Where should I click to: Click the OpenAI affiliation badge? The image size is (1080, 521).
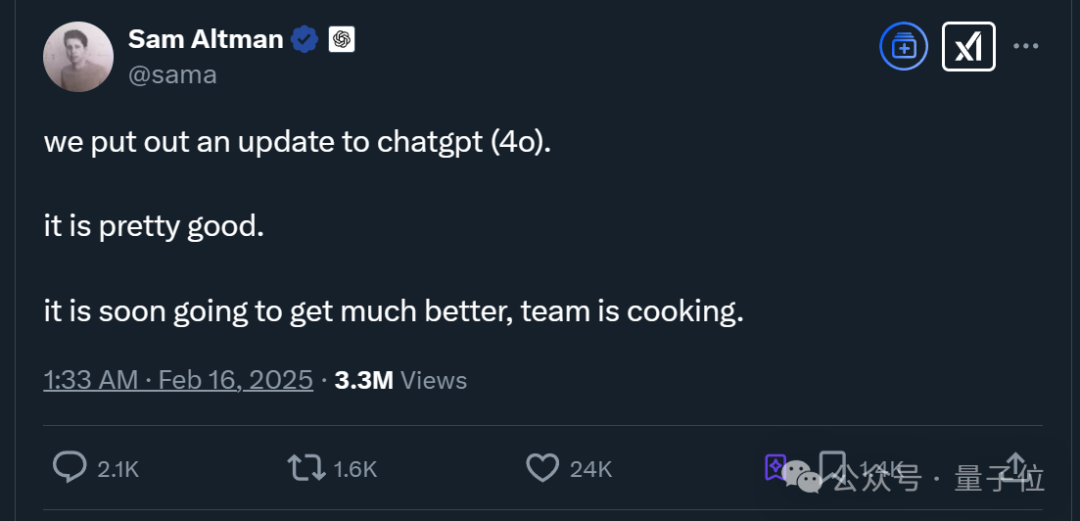342,40
